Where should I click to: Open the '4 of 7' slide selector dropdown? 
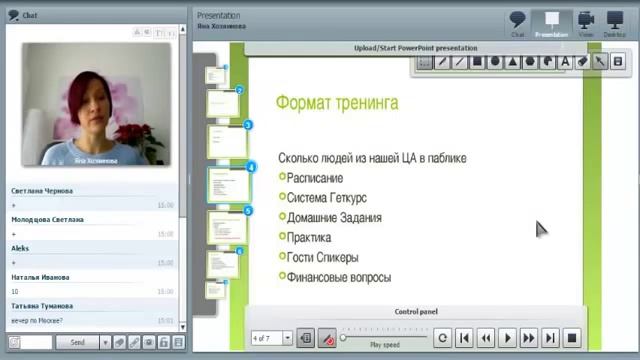click(x=288, y=338)
